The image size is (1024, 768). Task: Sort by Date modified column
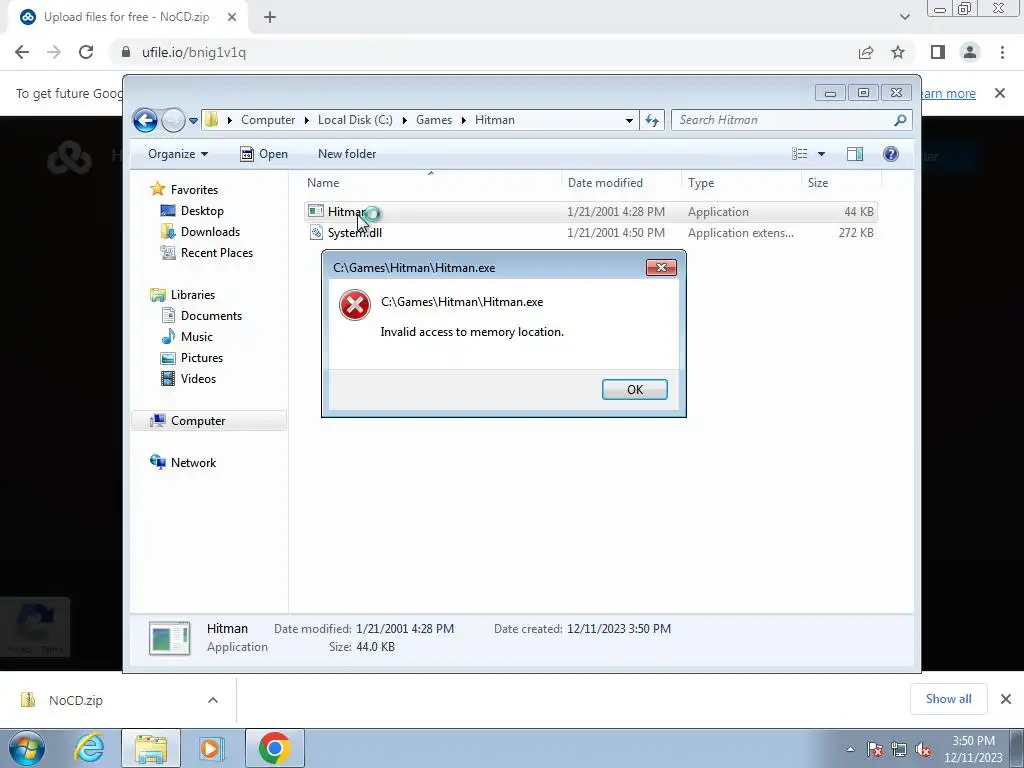621,183
